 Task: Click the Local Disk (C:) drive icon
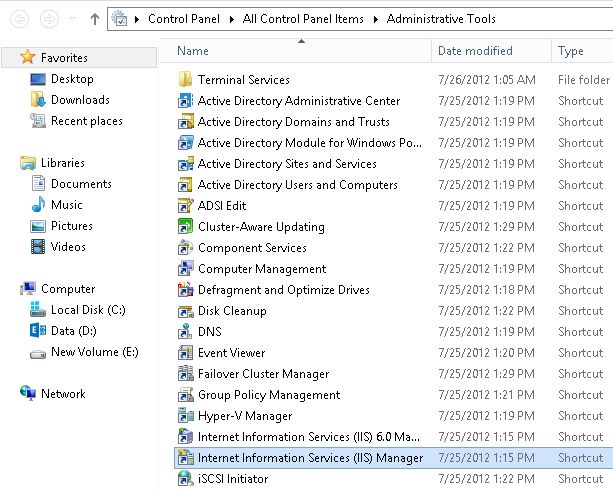pyautogui.click(x=38, y=309)
